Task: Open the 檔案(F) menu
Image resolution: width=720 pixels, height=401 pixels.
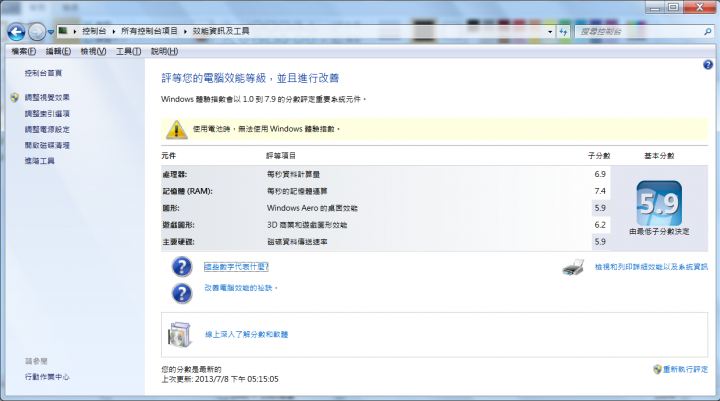Action: tap(23, 51)
